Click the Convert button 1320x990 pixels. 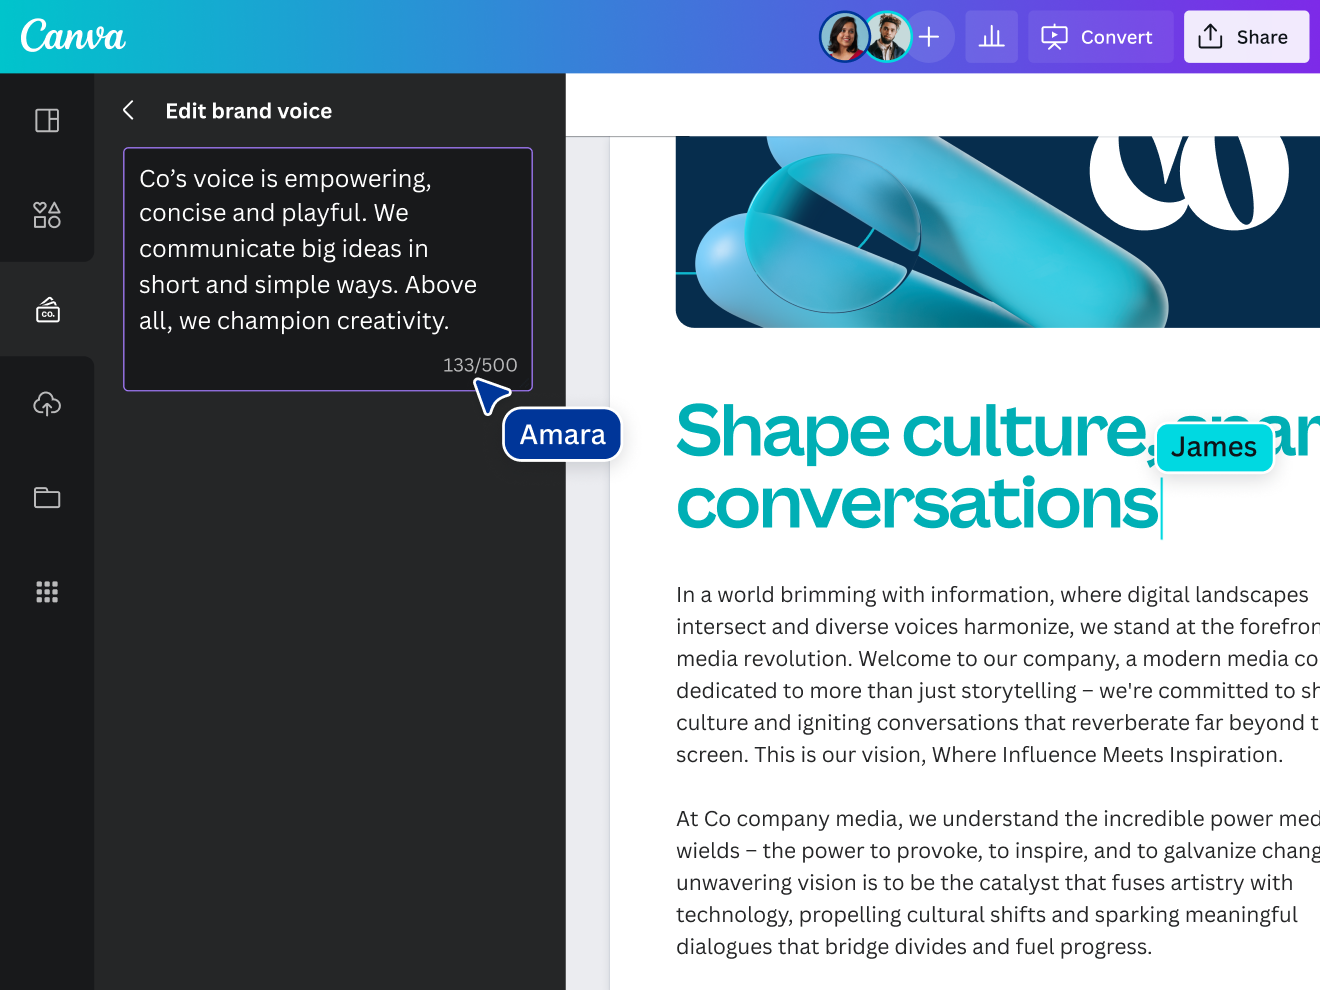pyautogui.click(x=1100, y=37)
